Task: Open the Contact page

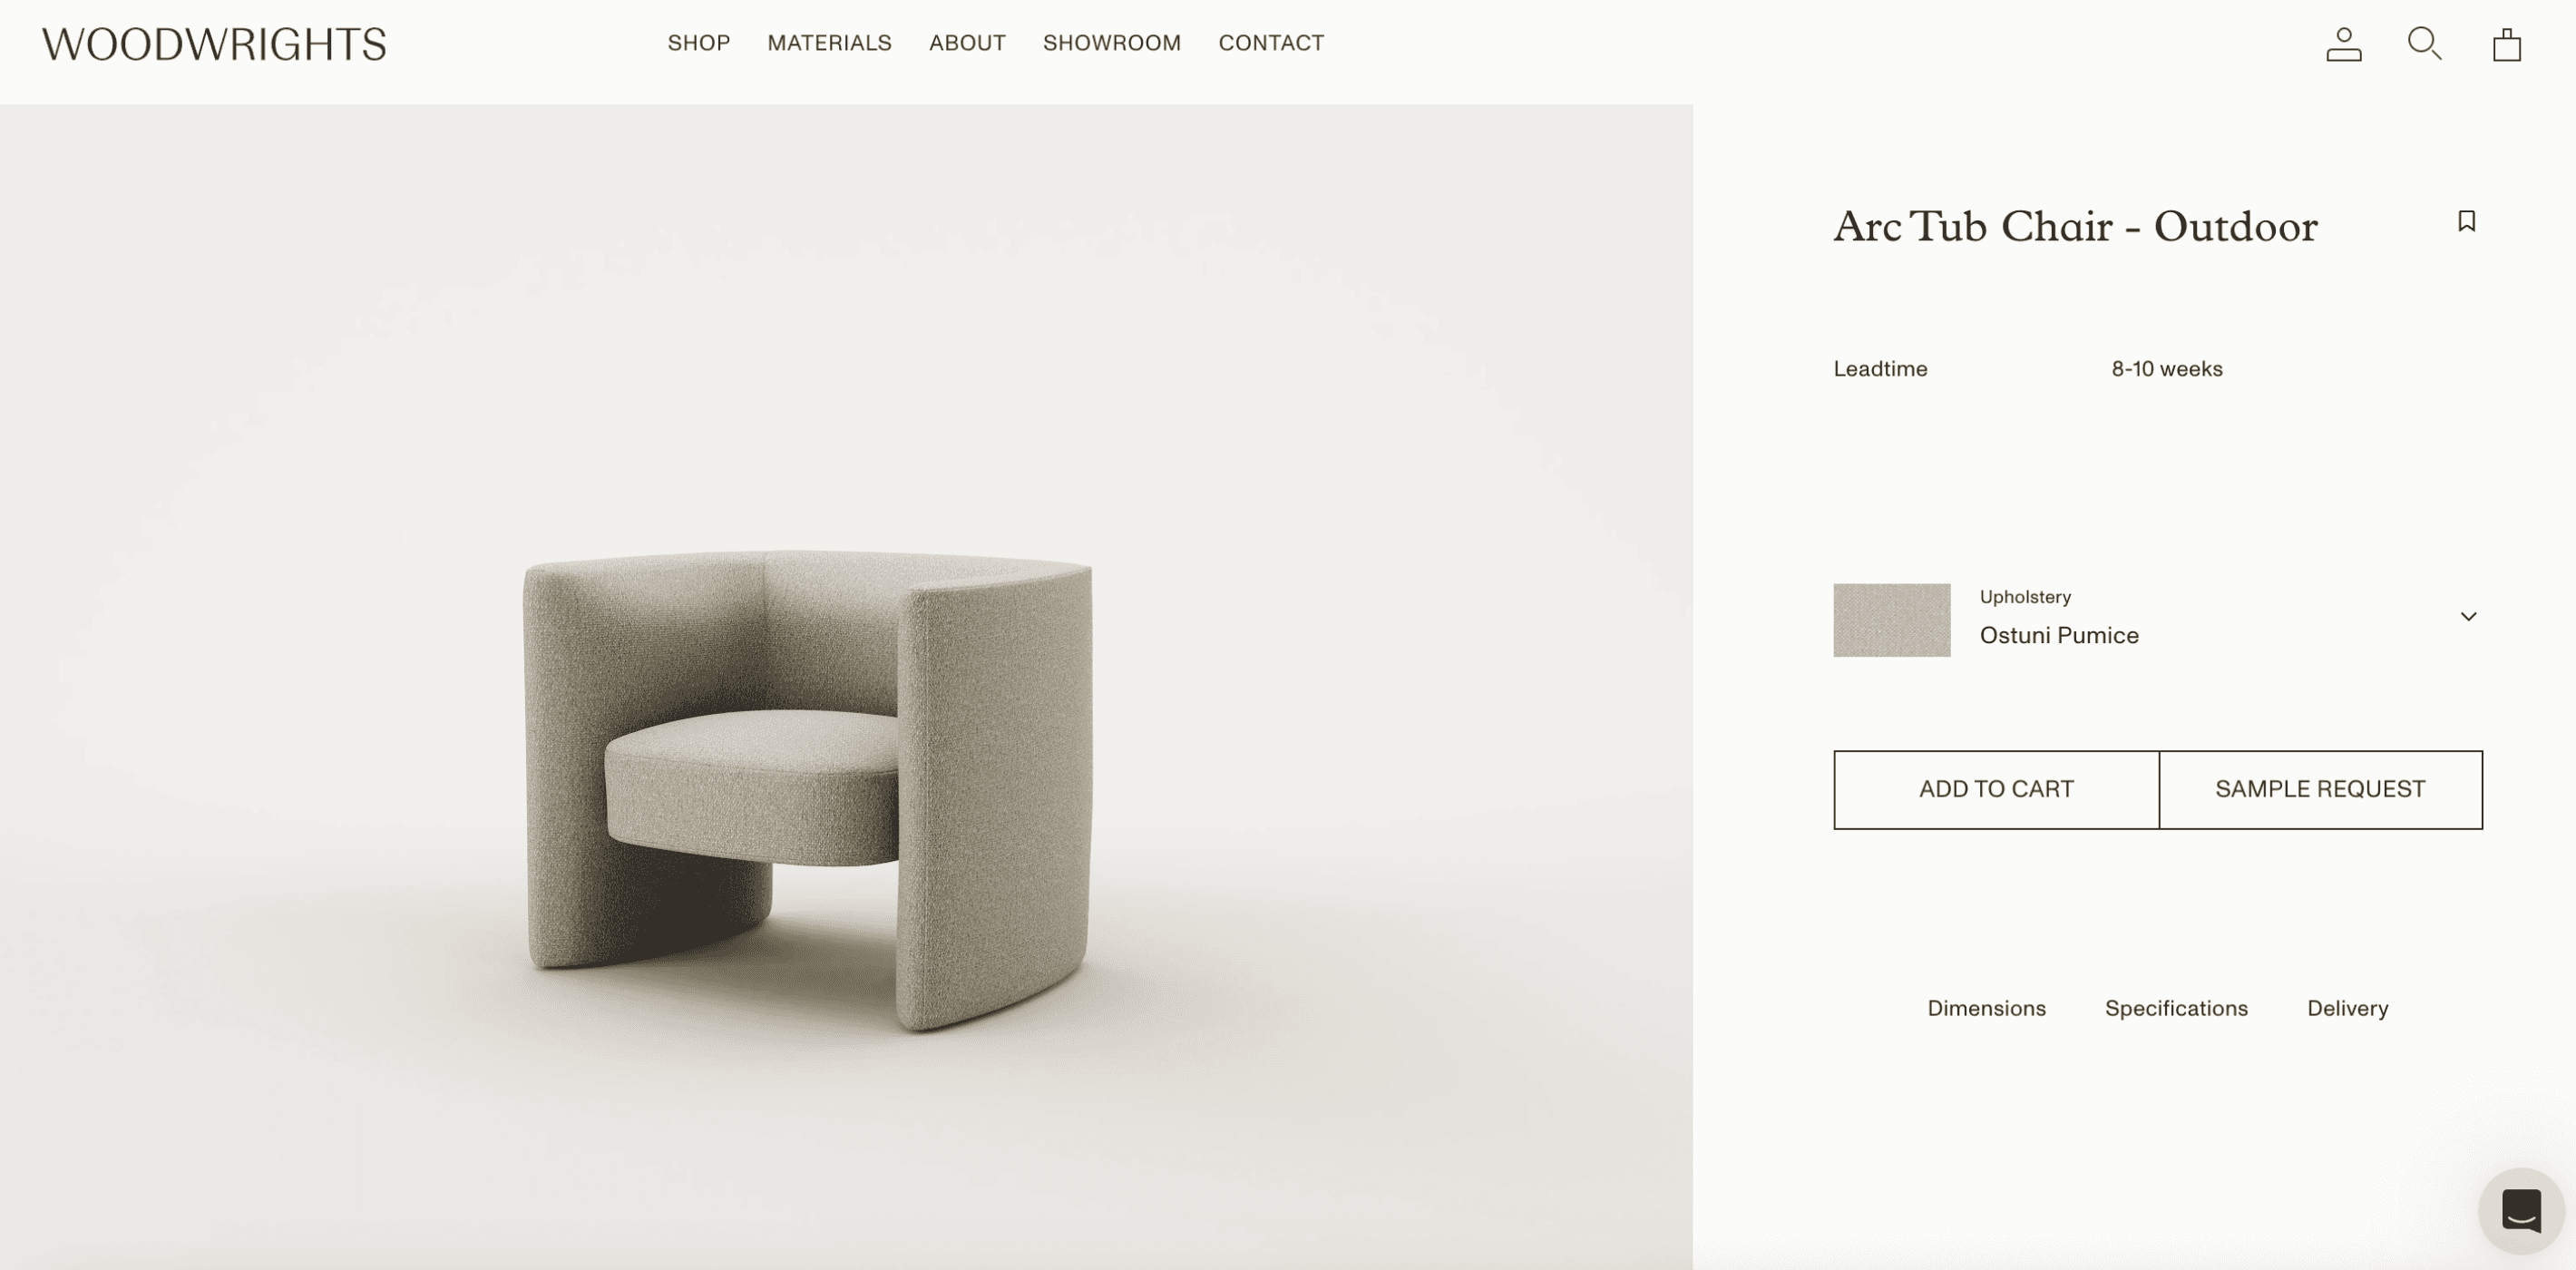Action: coord(1271,43)
